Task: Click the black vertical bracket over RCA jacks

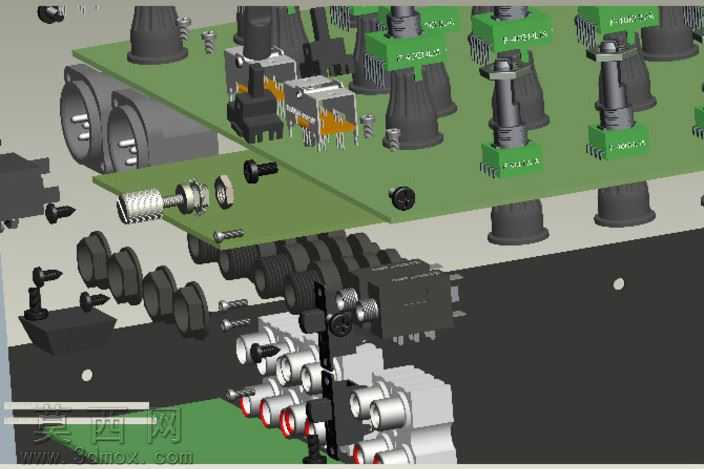Action: click(329, 373)
